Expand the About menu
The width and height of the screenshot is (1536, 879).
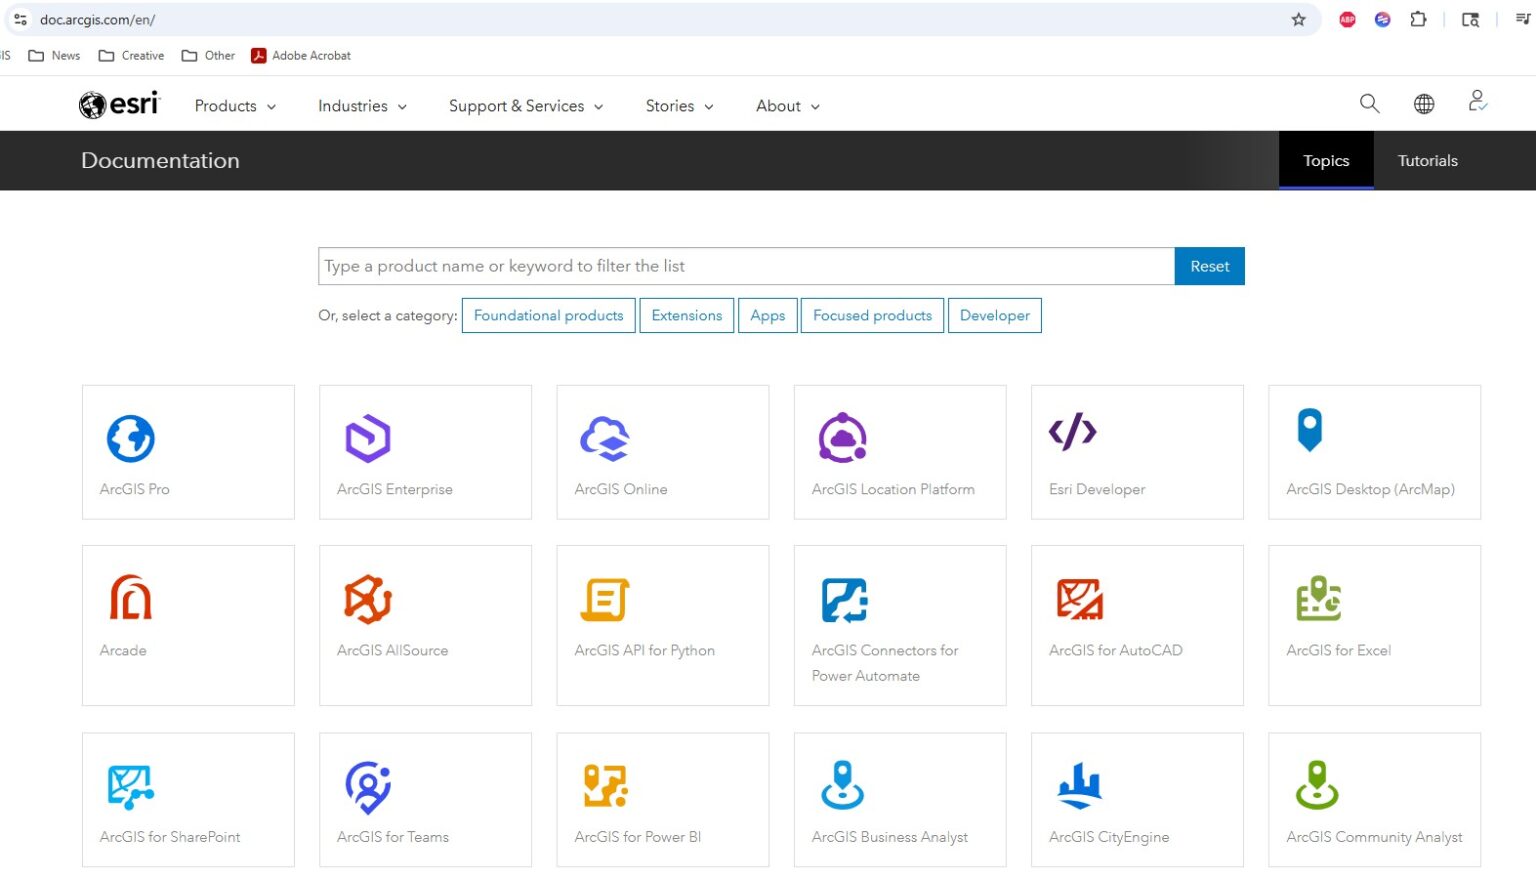click(x=787, y=106)
